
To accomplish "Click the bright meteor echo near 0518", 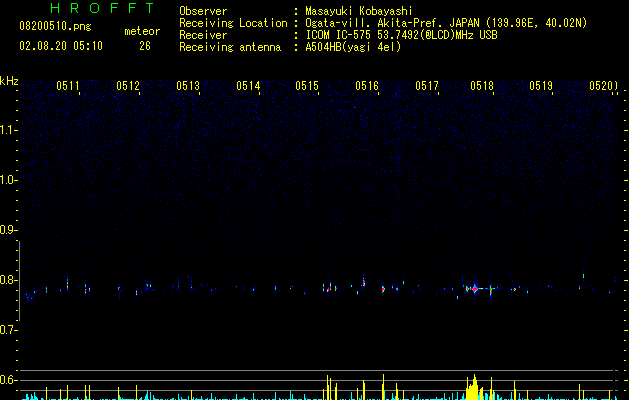I will [475, 288].
